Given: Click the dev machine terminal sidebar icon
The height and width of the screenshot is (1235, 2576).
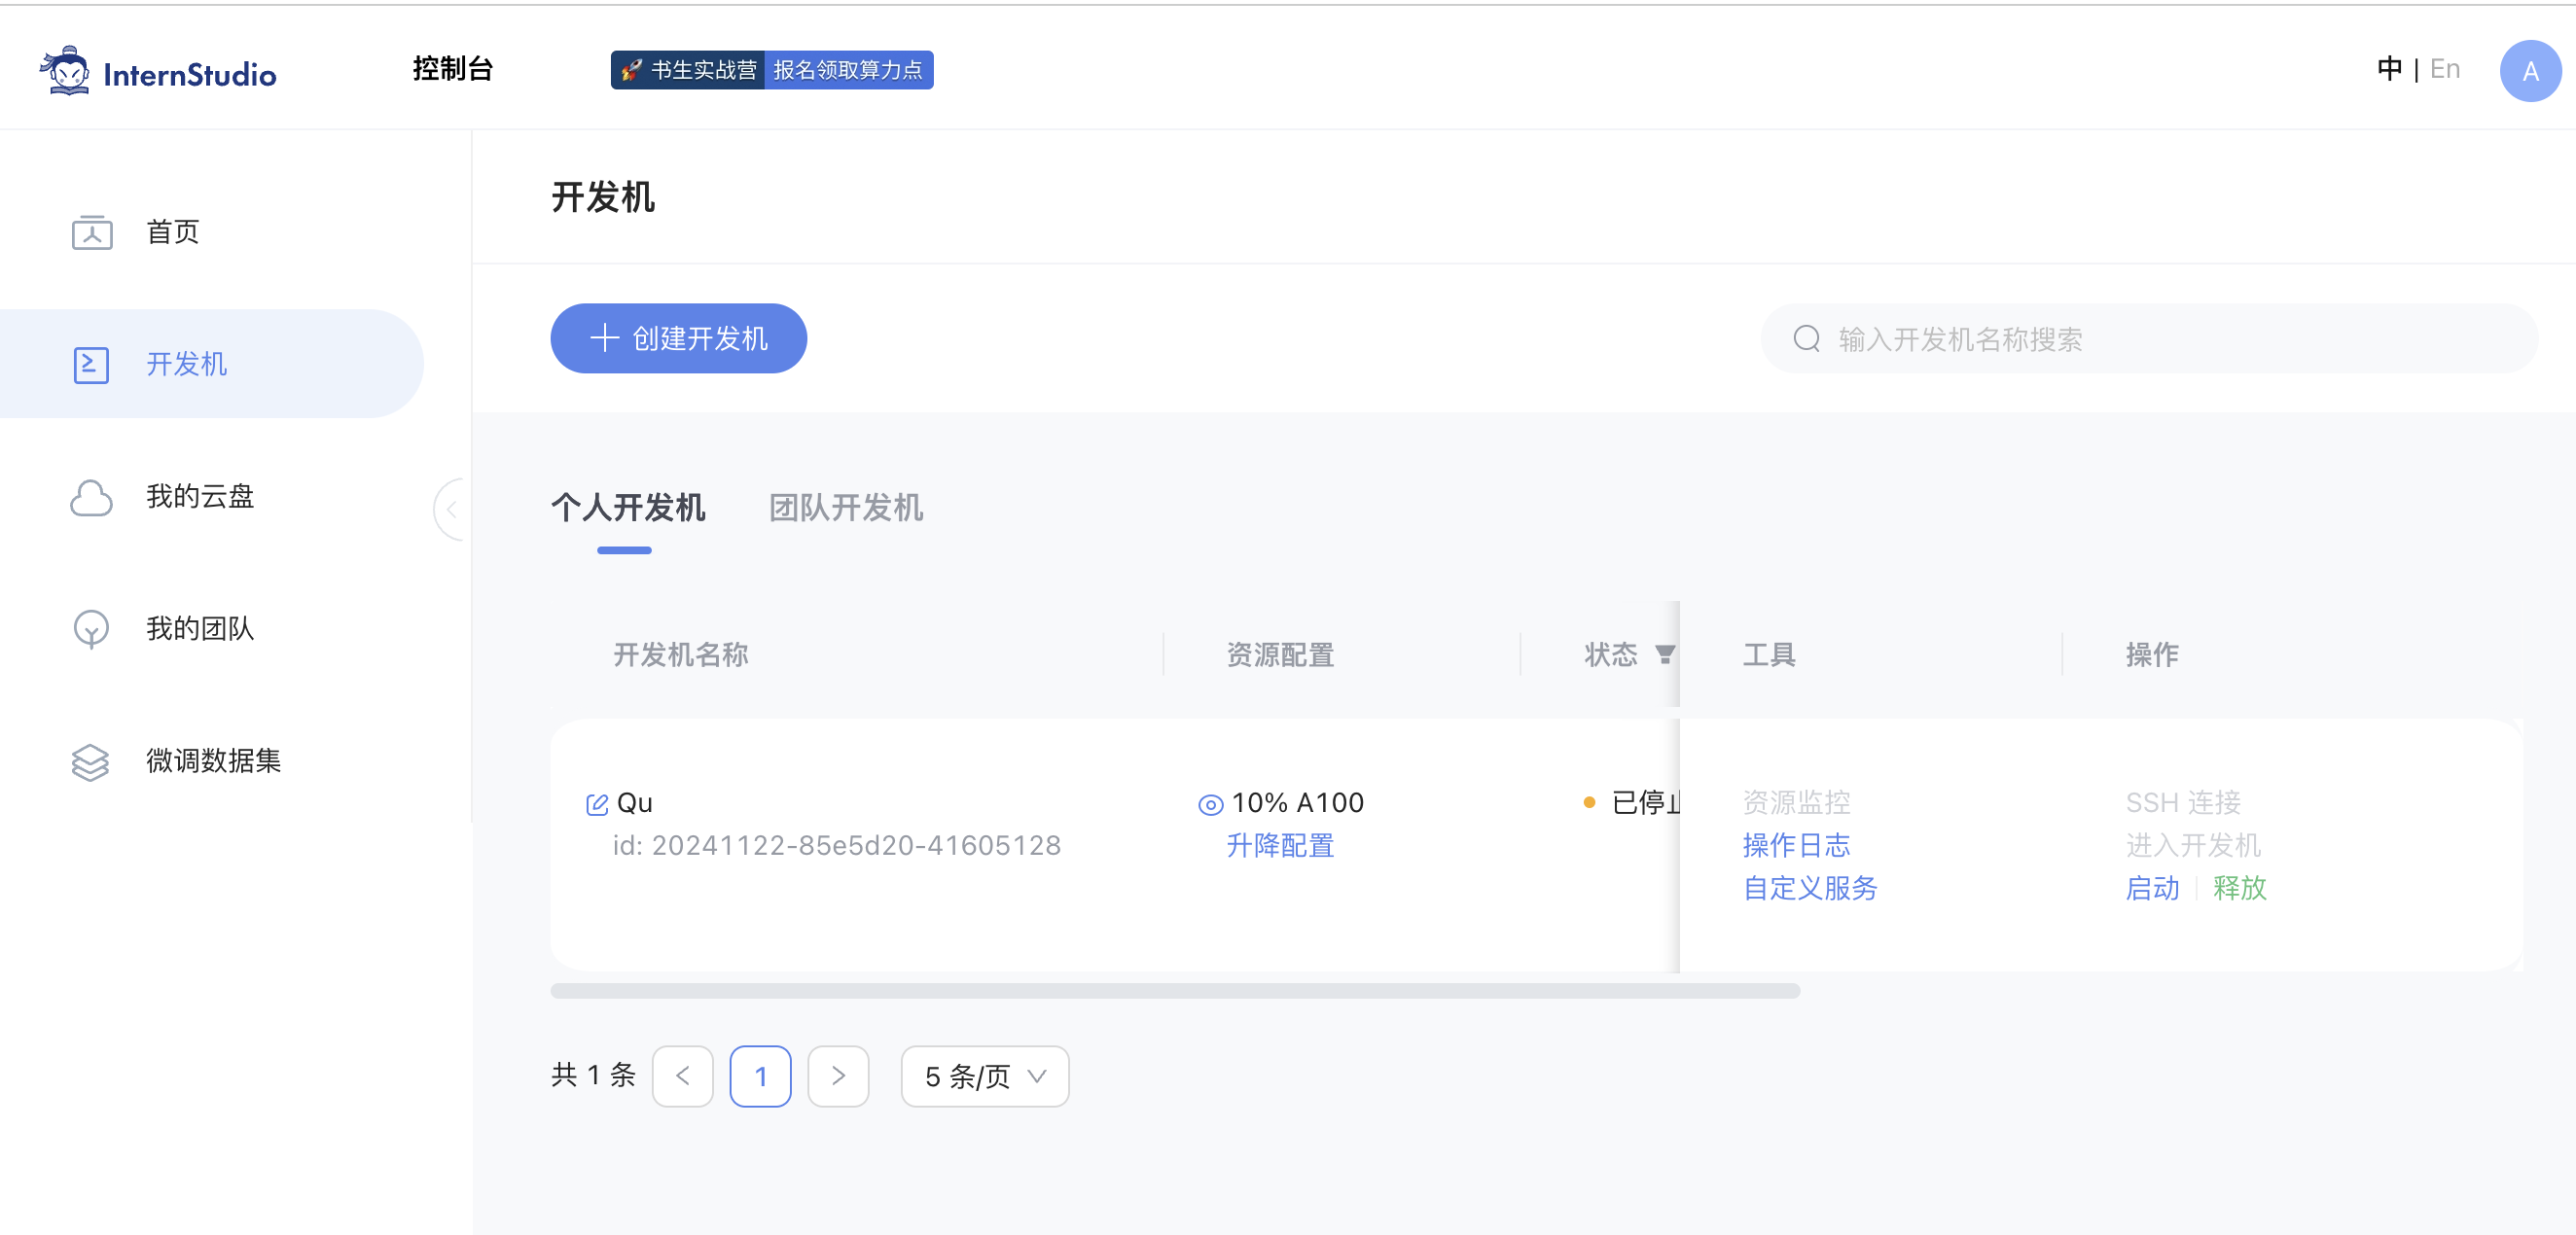Looking at the screenshot, I should (91, 365).
